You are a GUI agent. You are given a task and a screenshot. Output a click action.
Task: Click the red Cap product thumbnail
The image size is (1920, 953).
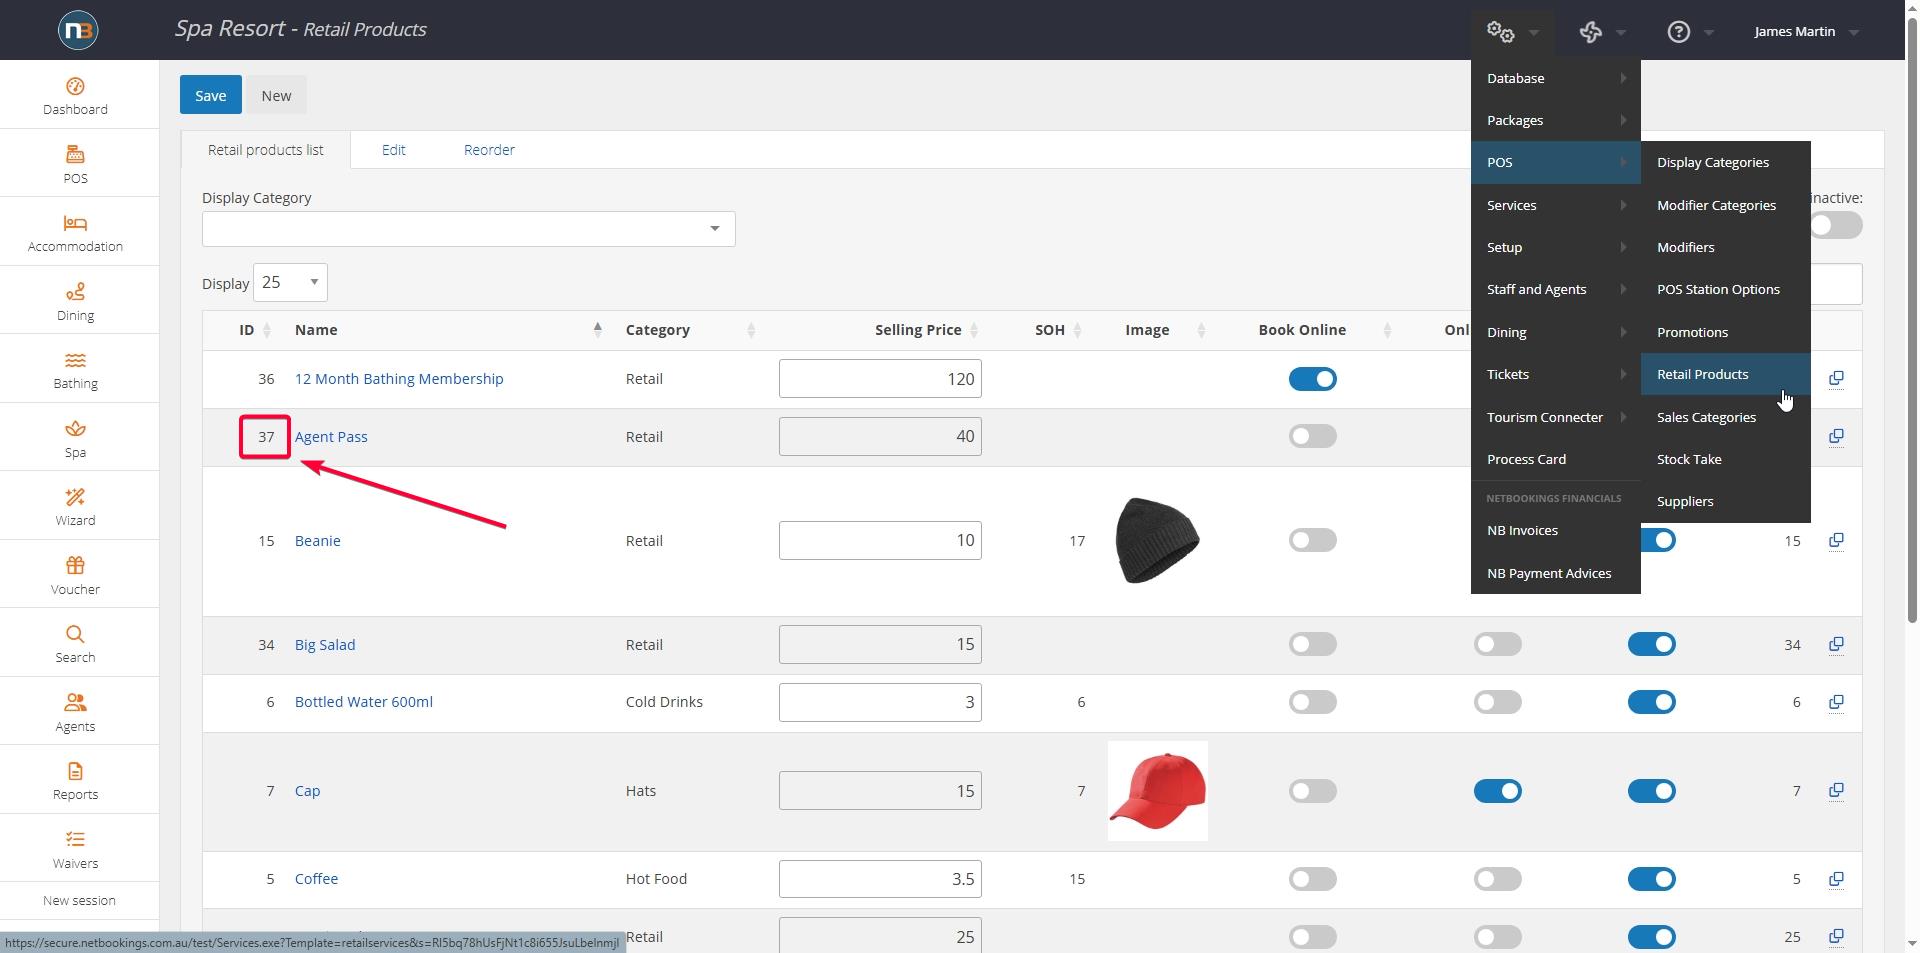click(x=1157, y=791)
